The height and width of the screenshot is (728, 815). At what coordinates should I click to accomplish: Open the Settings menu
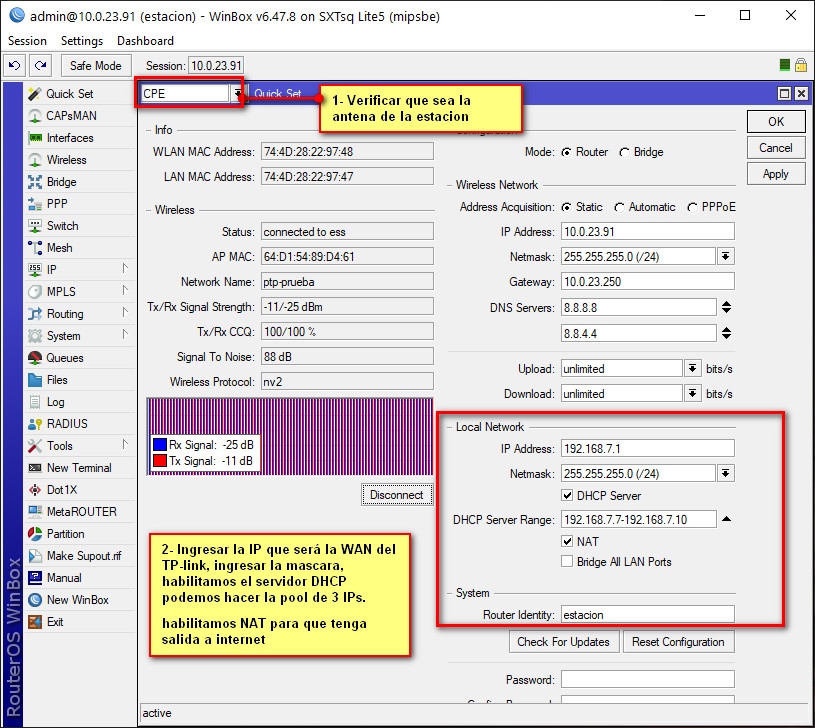[x=82, y=41]
